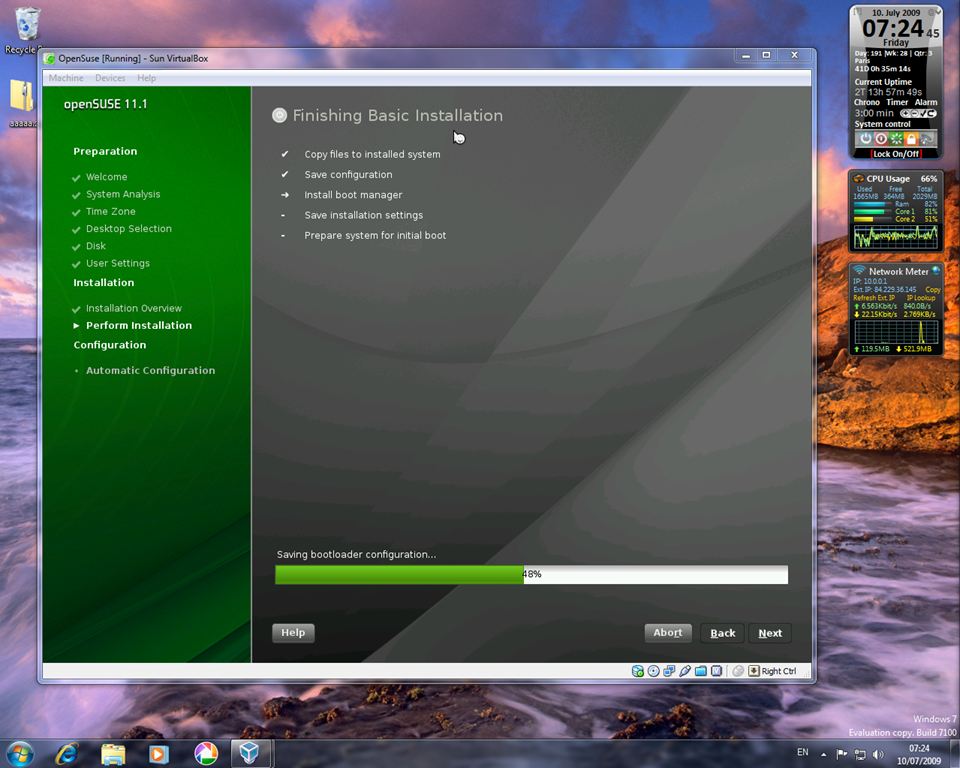
Task: Click the Ram usage bar in CPU gadget
Action: coord(873,204)
